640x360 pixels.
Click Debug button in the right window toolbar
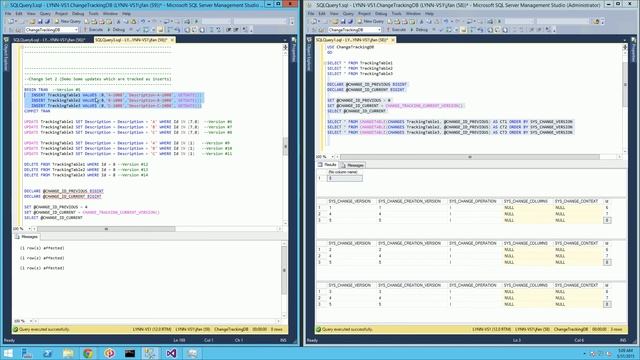click(419, 30)
